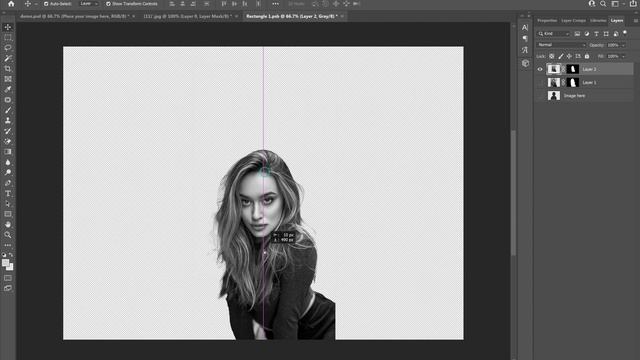The height and width of the screenshot is (360, 640).
Task: Lock layer position
Action: point(569,56)
